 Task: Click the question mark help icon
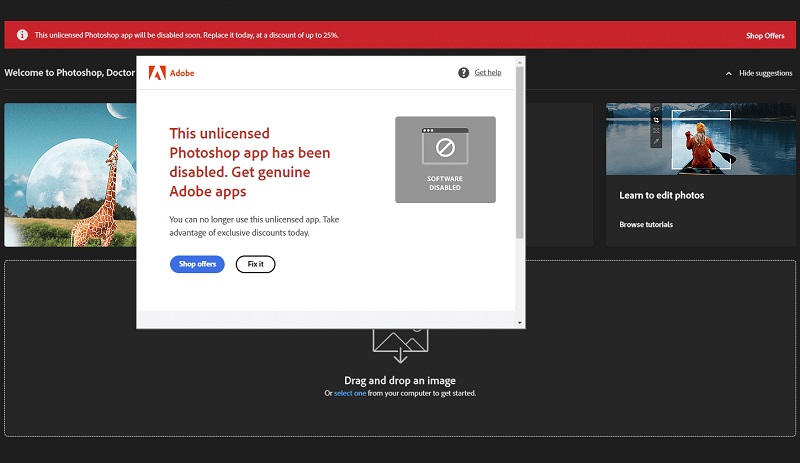[463, 72]
